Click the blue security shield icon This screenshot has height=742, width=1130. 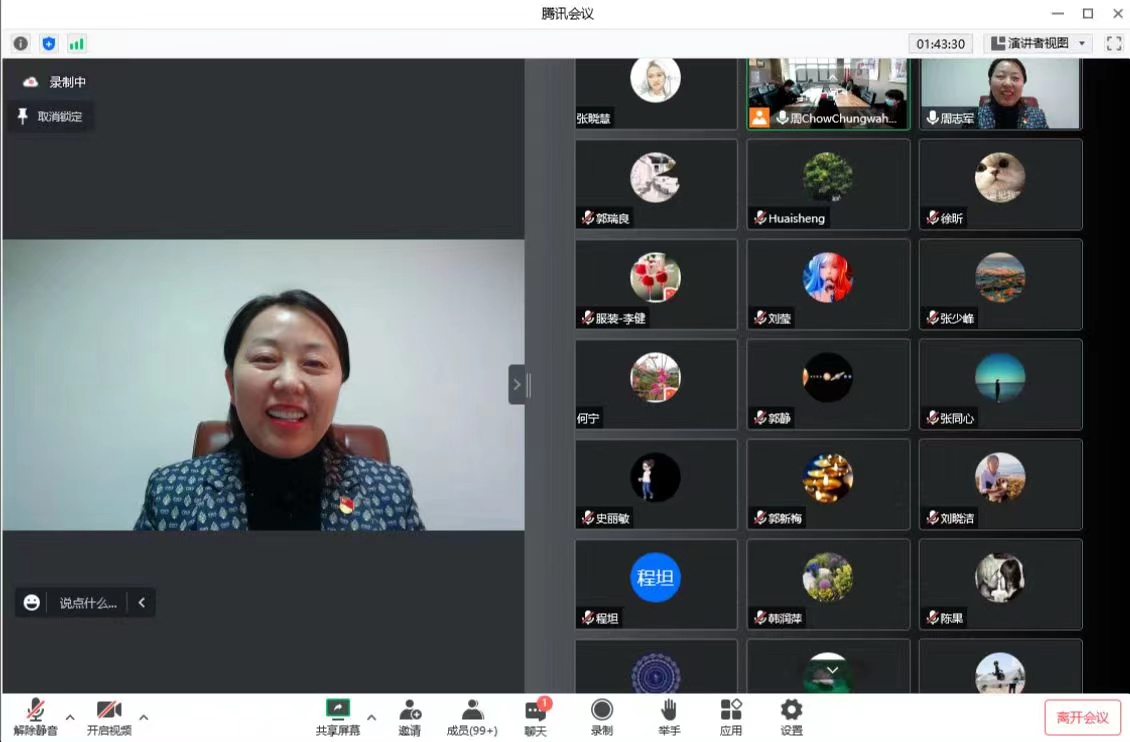click(x=48, y=44)
